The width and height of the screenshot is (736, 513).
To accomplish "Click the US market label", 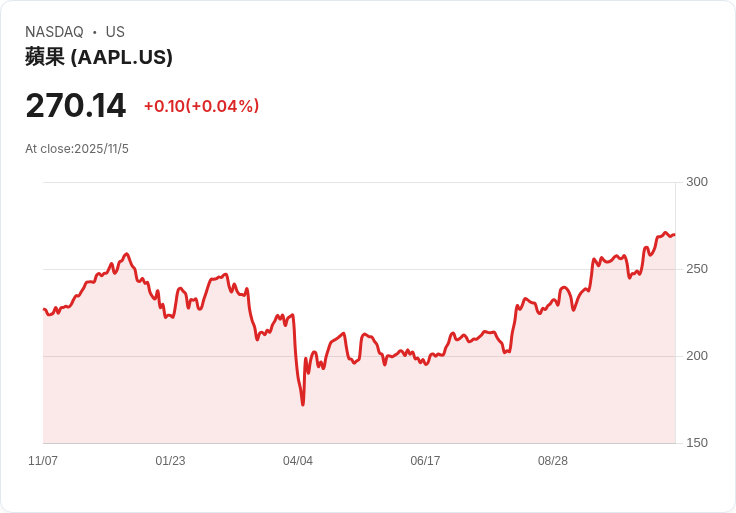I will 115,32.
